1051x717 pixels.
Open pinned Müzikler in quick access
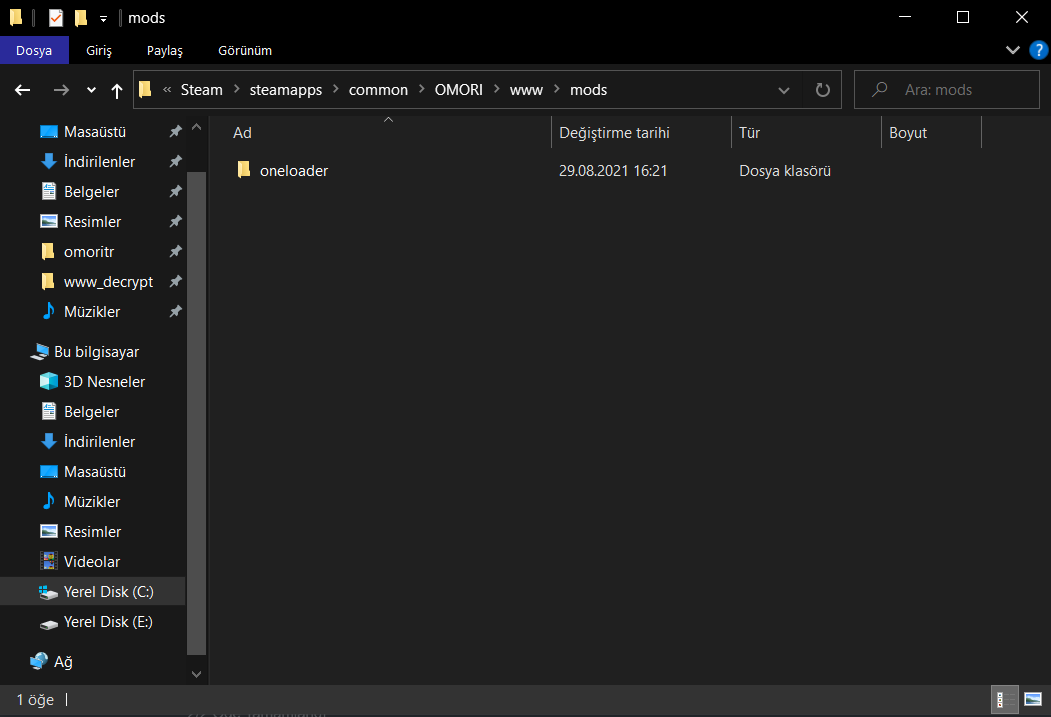92,312
